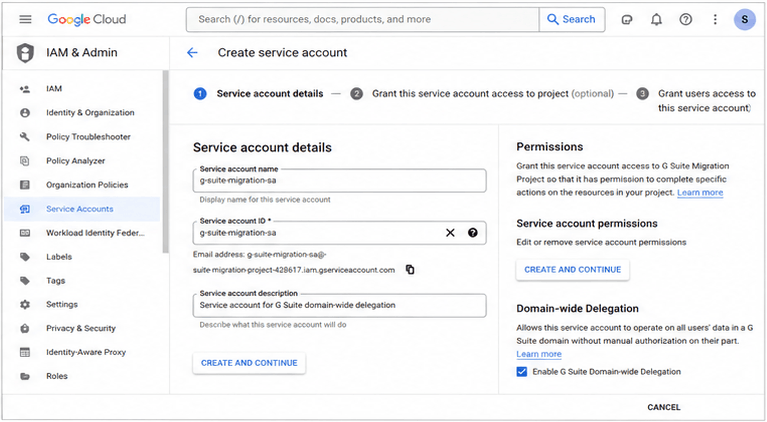Select Service Accounts in sidebar

pyautogui.click(x=82, y=209)
